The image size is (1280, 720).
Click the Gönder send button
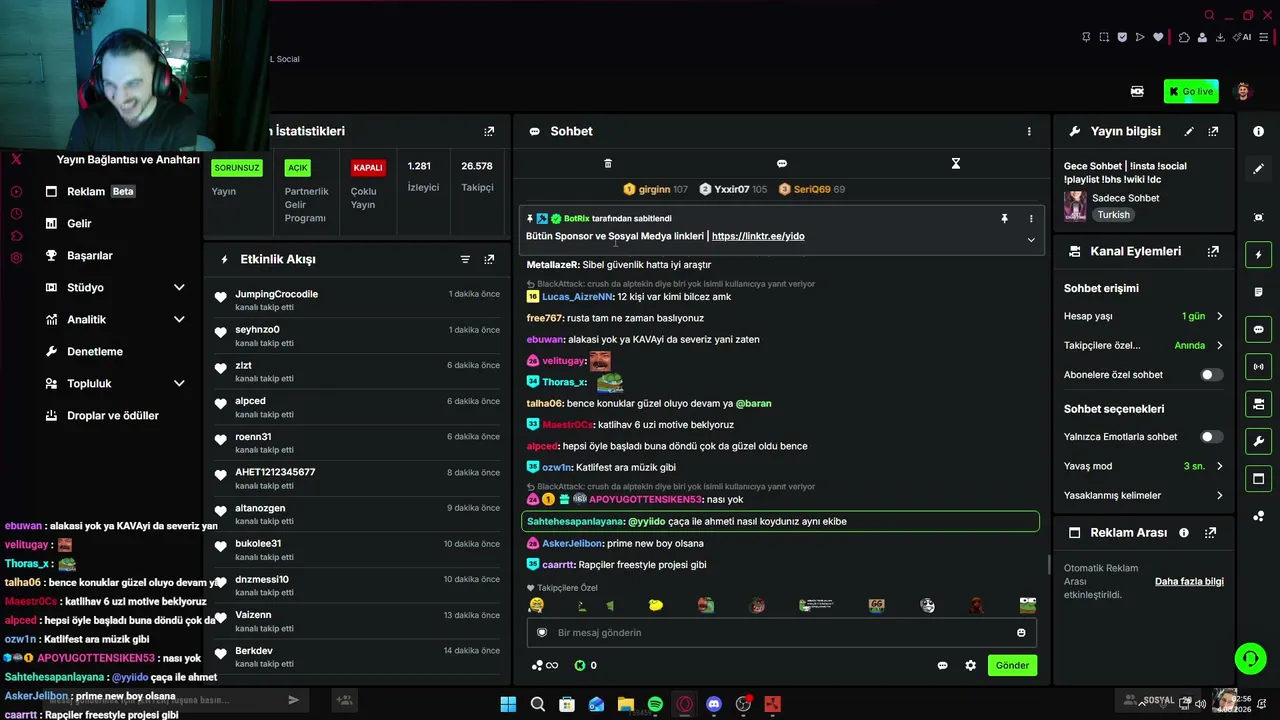click(1012, 665)
